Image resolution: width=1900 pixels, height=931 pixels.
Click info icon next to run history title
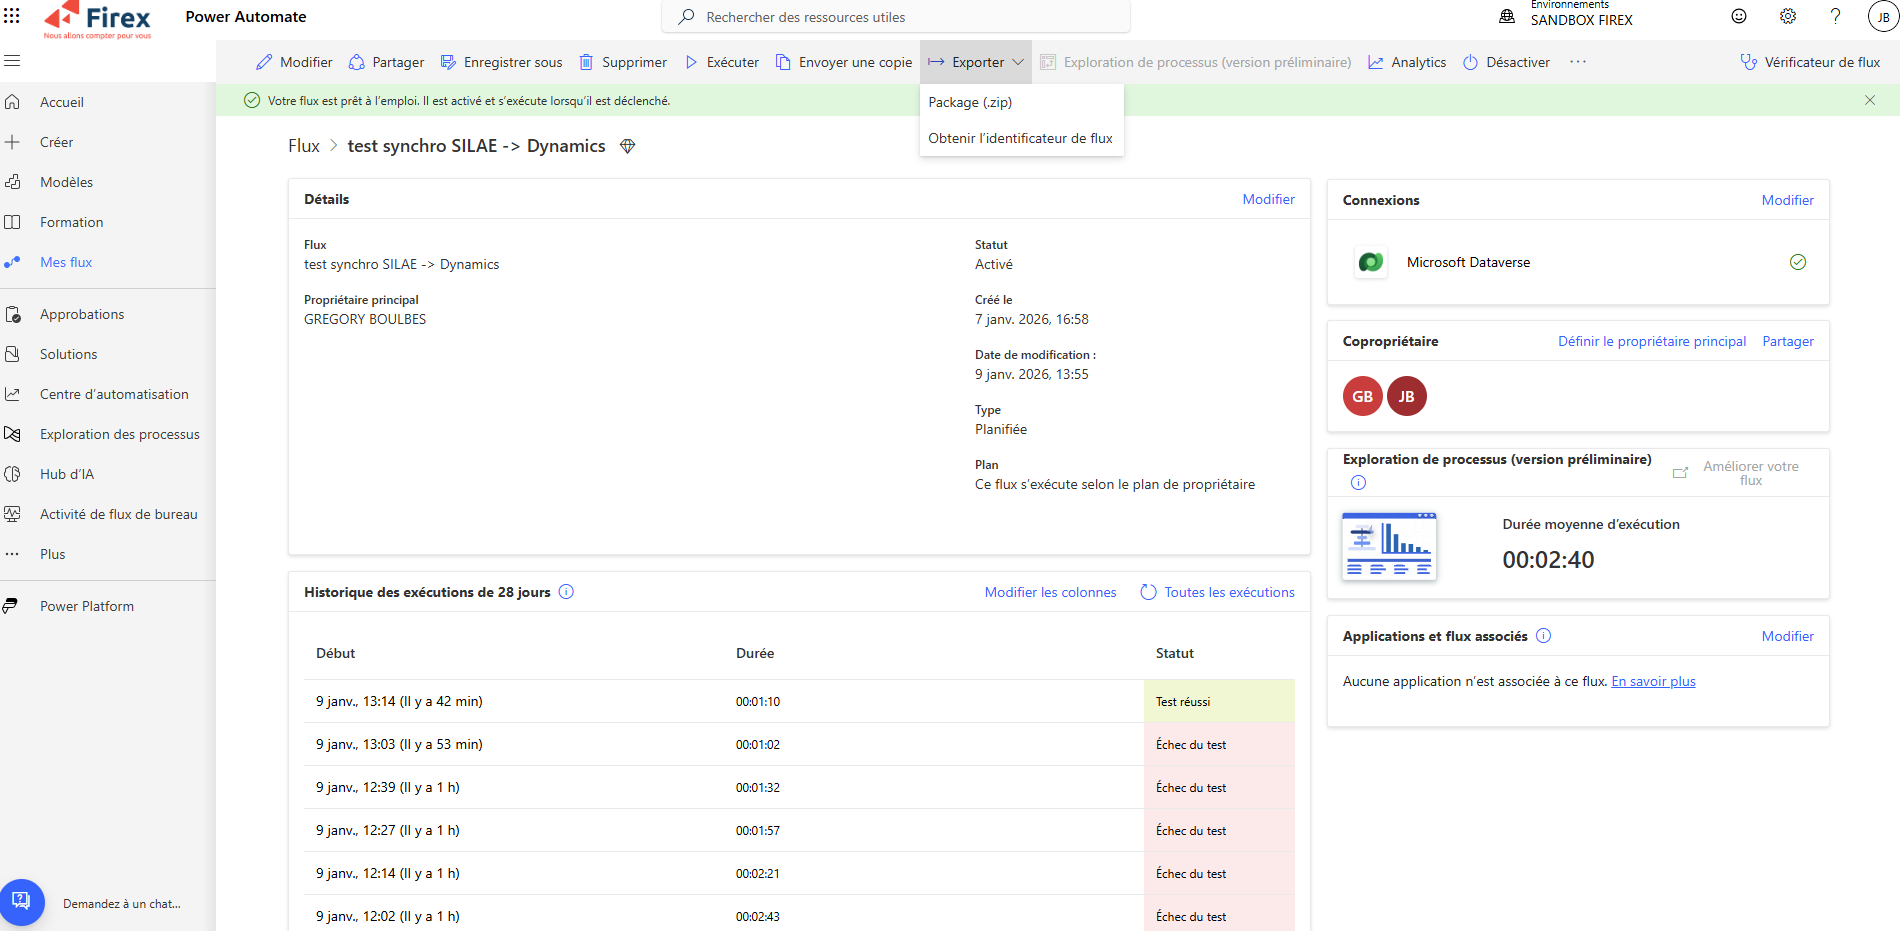tap(566, 592)
